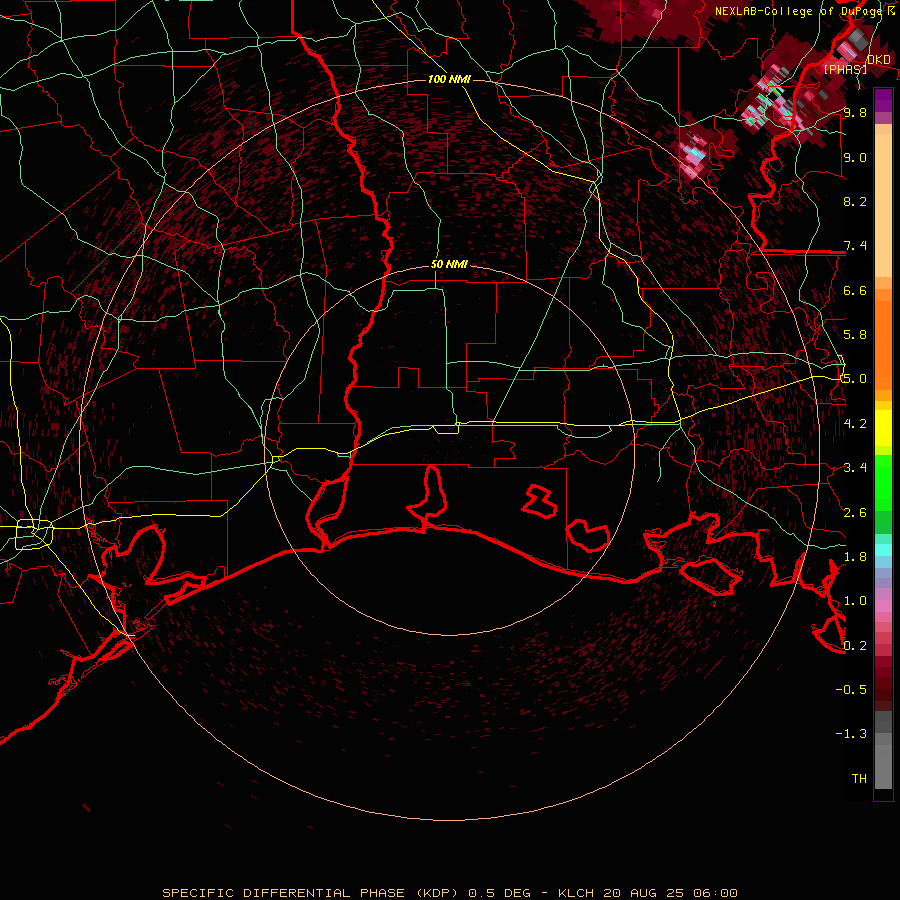Click the 3.4 scale value
Viewport: 900px width, 900px height.
(x=855, y=468)
